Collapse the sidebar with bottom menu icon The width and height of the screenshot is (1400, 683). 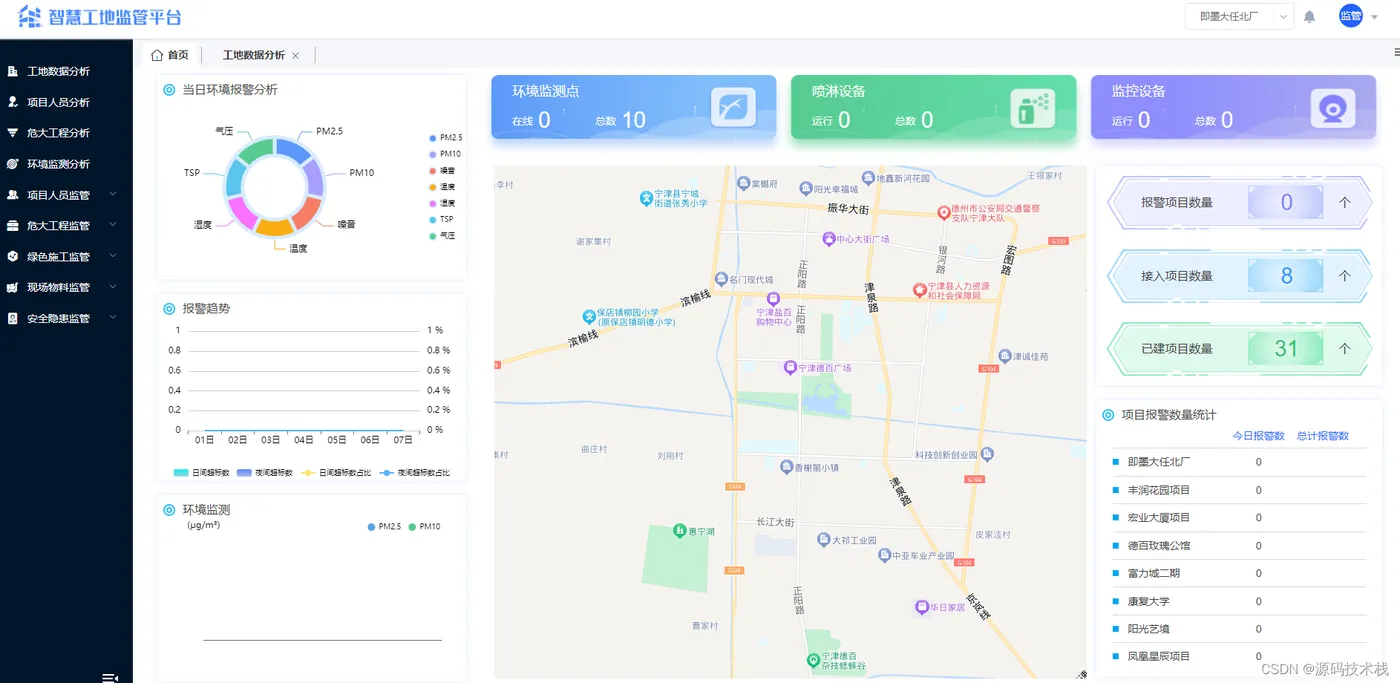point(110,677)
